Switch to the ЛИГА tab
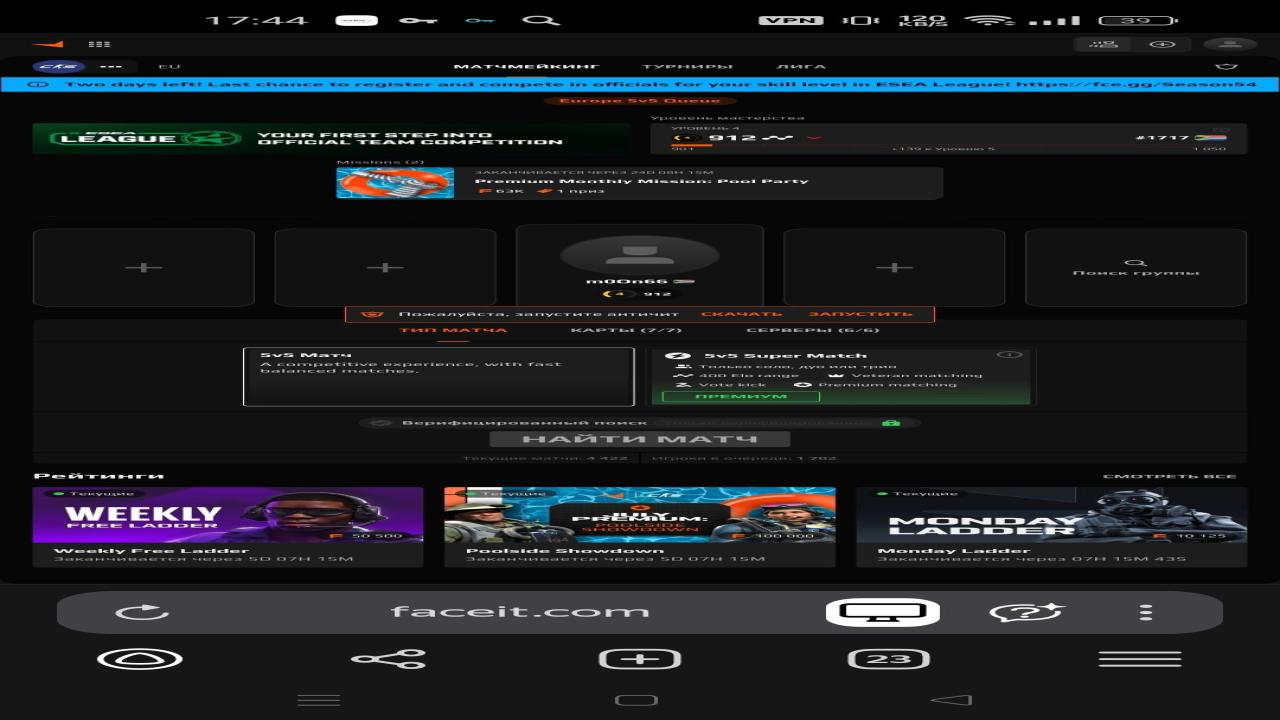Viewport: 1280px width, 720px height. (x=802, y=67)
